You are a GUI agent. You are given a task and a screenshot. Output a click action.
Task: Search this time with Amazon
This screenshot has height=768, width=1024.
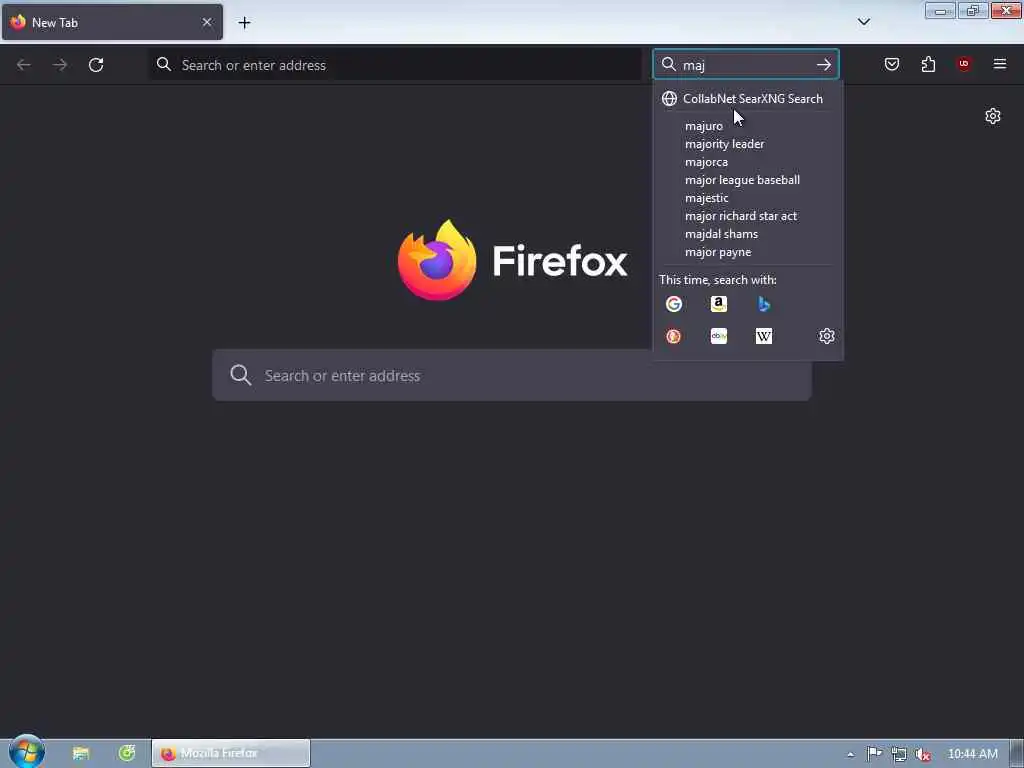[719, 304]
